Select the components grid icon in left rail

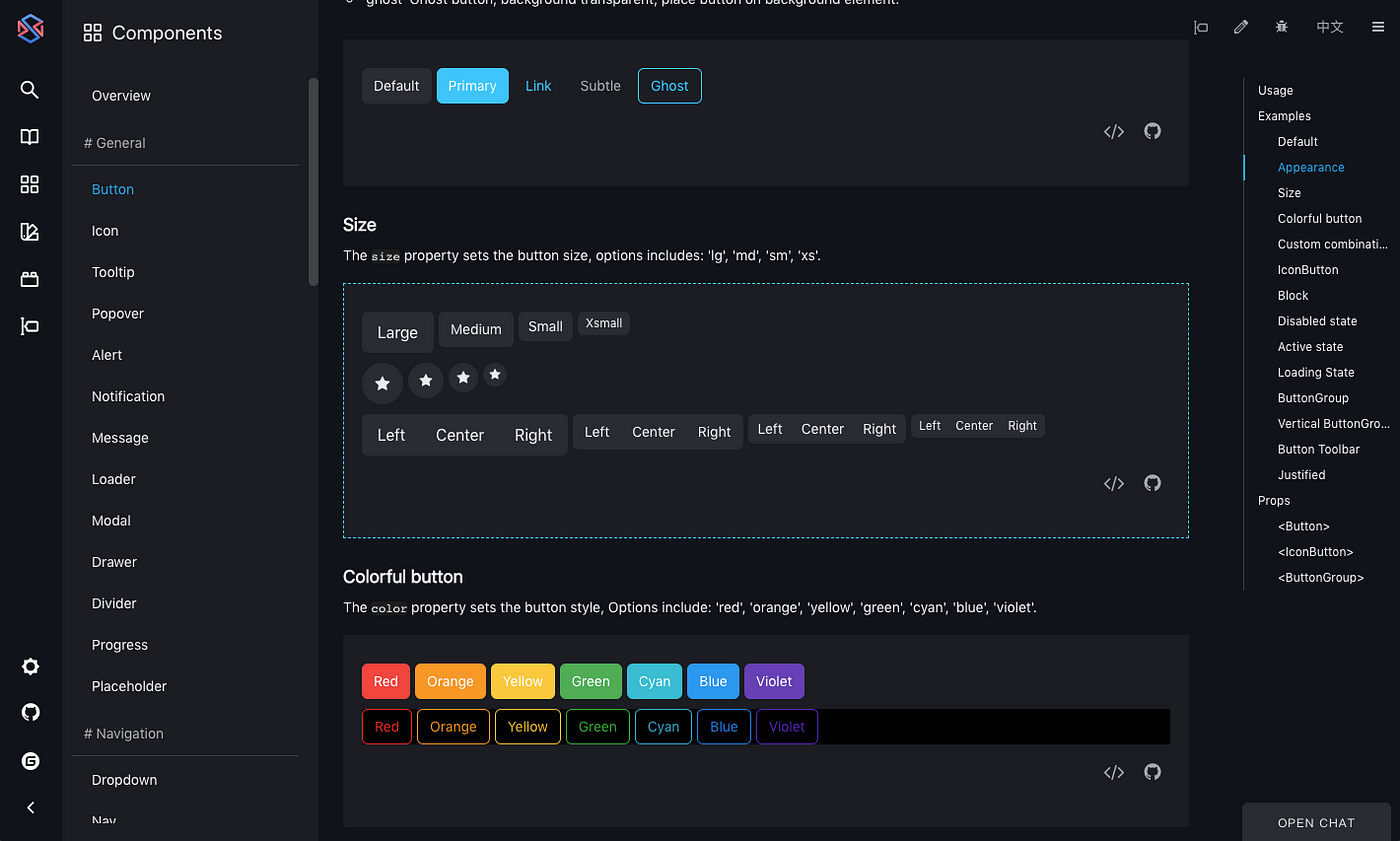[30, 184]
